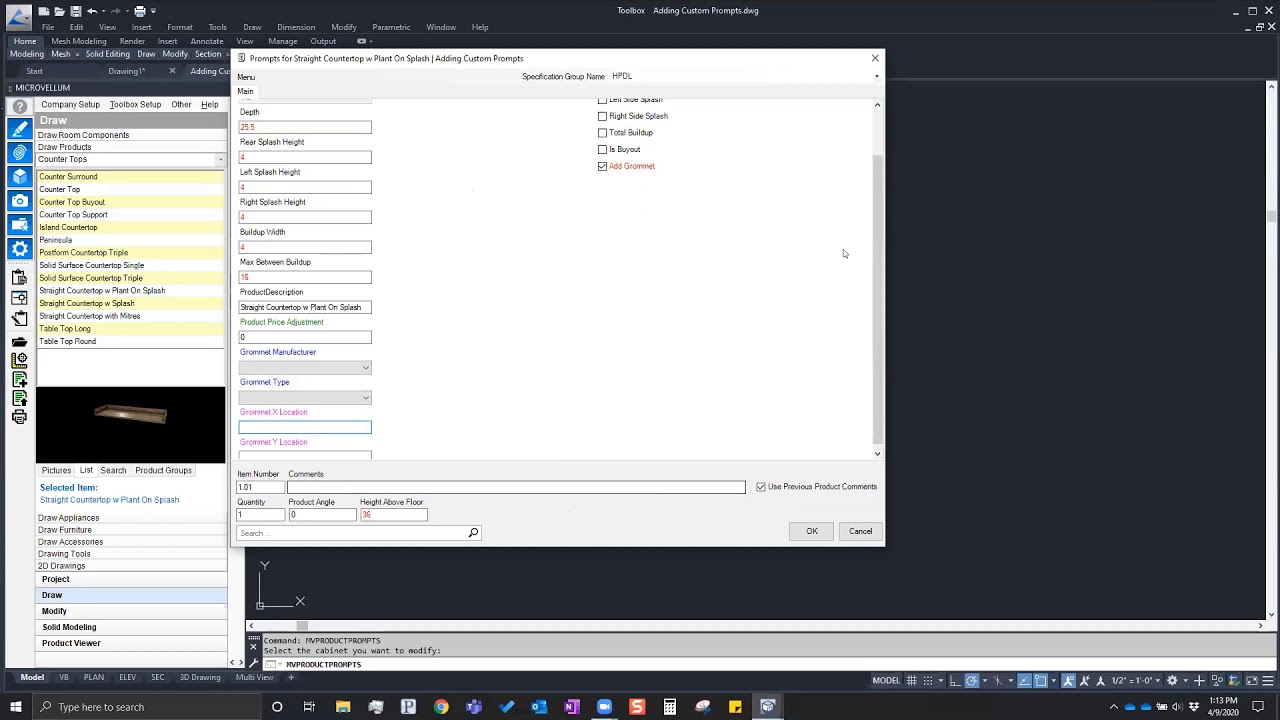Click the Open folder icon in quick access

pyautogui.click(x=59, y=11)
